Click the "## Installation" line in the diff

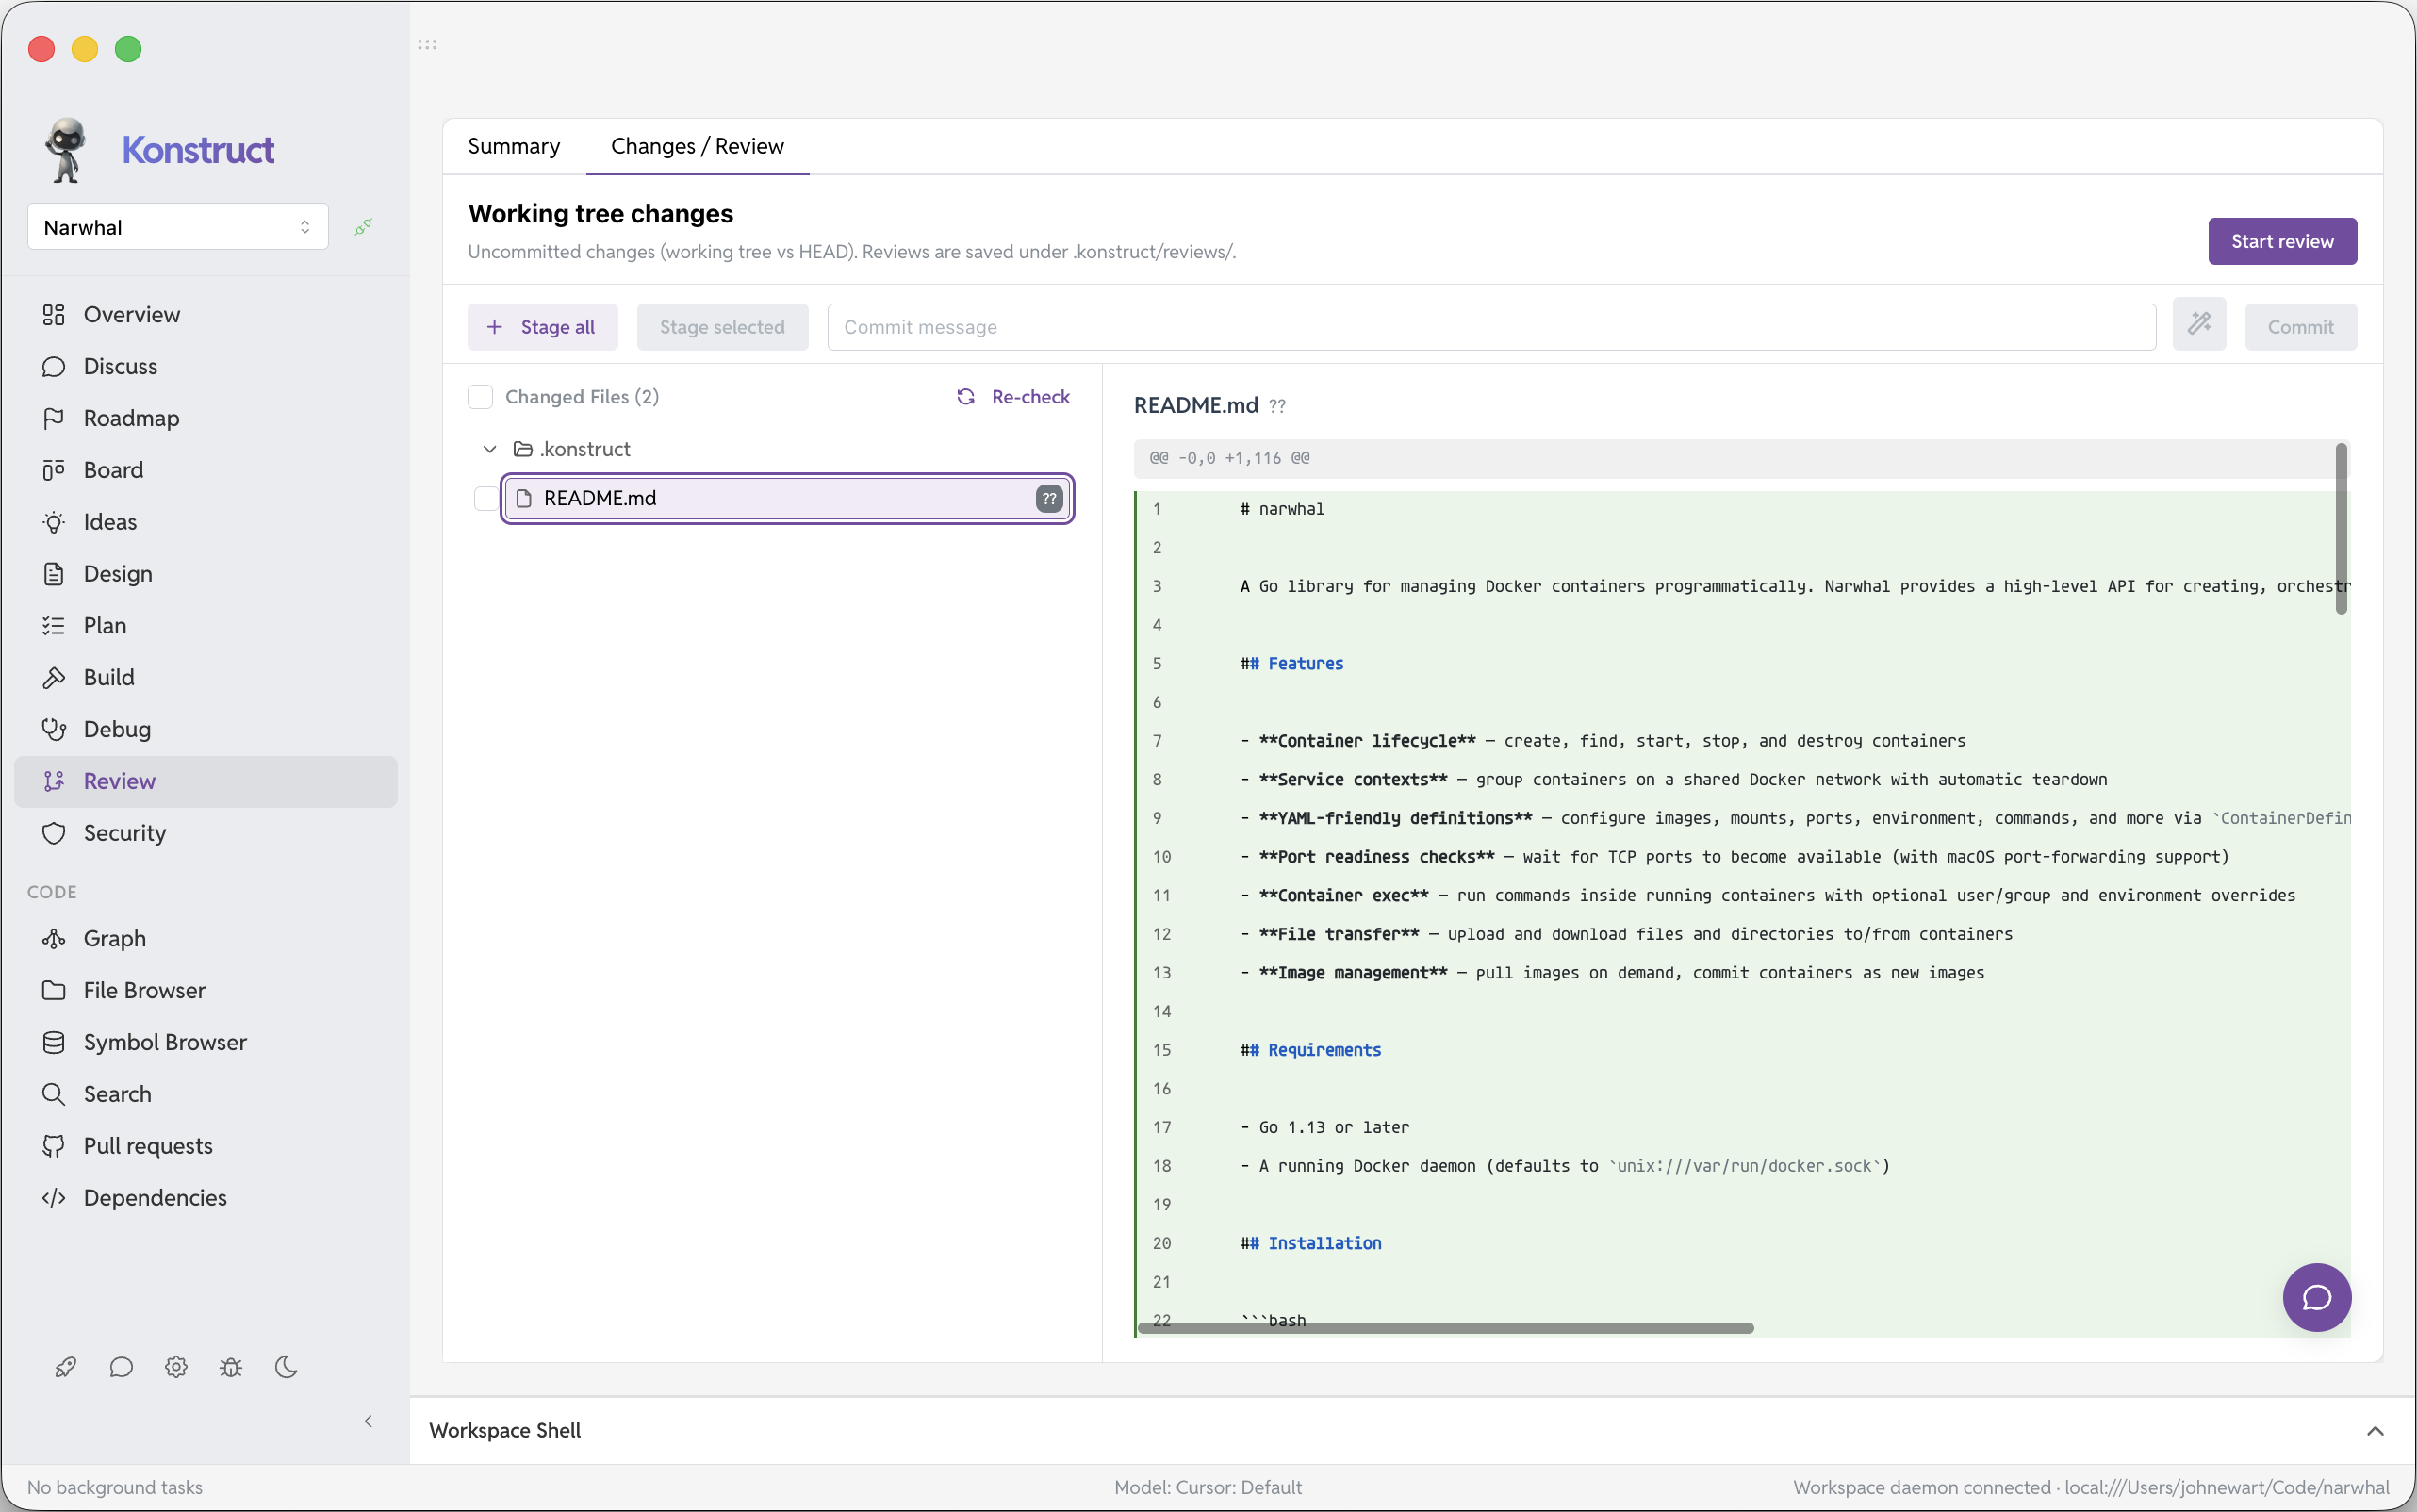click(x=1310, y=1244)
